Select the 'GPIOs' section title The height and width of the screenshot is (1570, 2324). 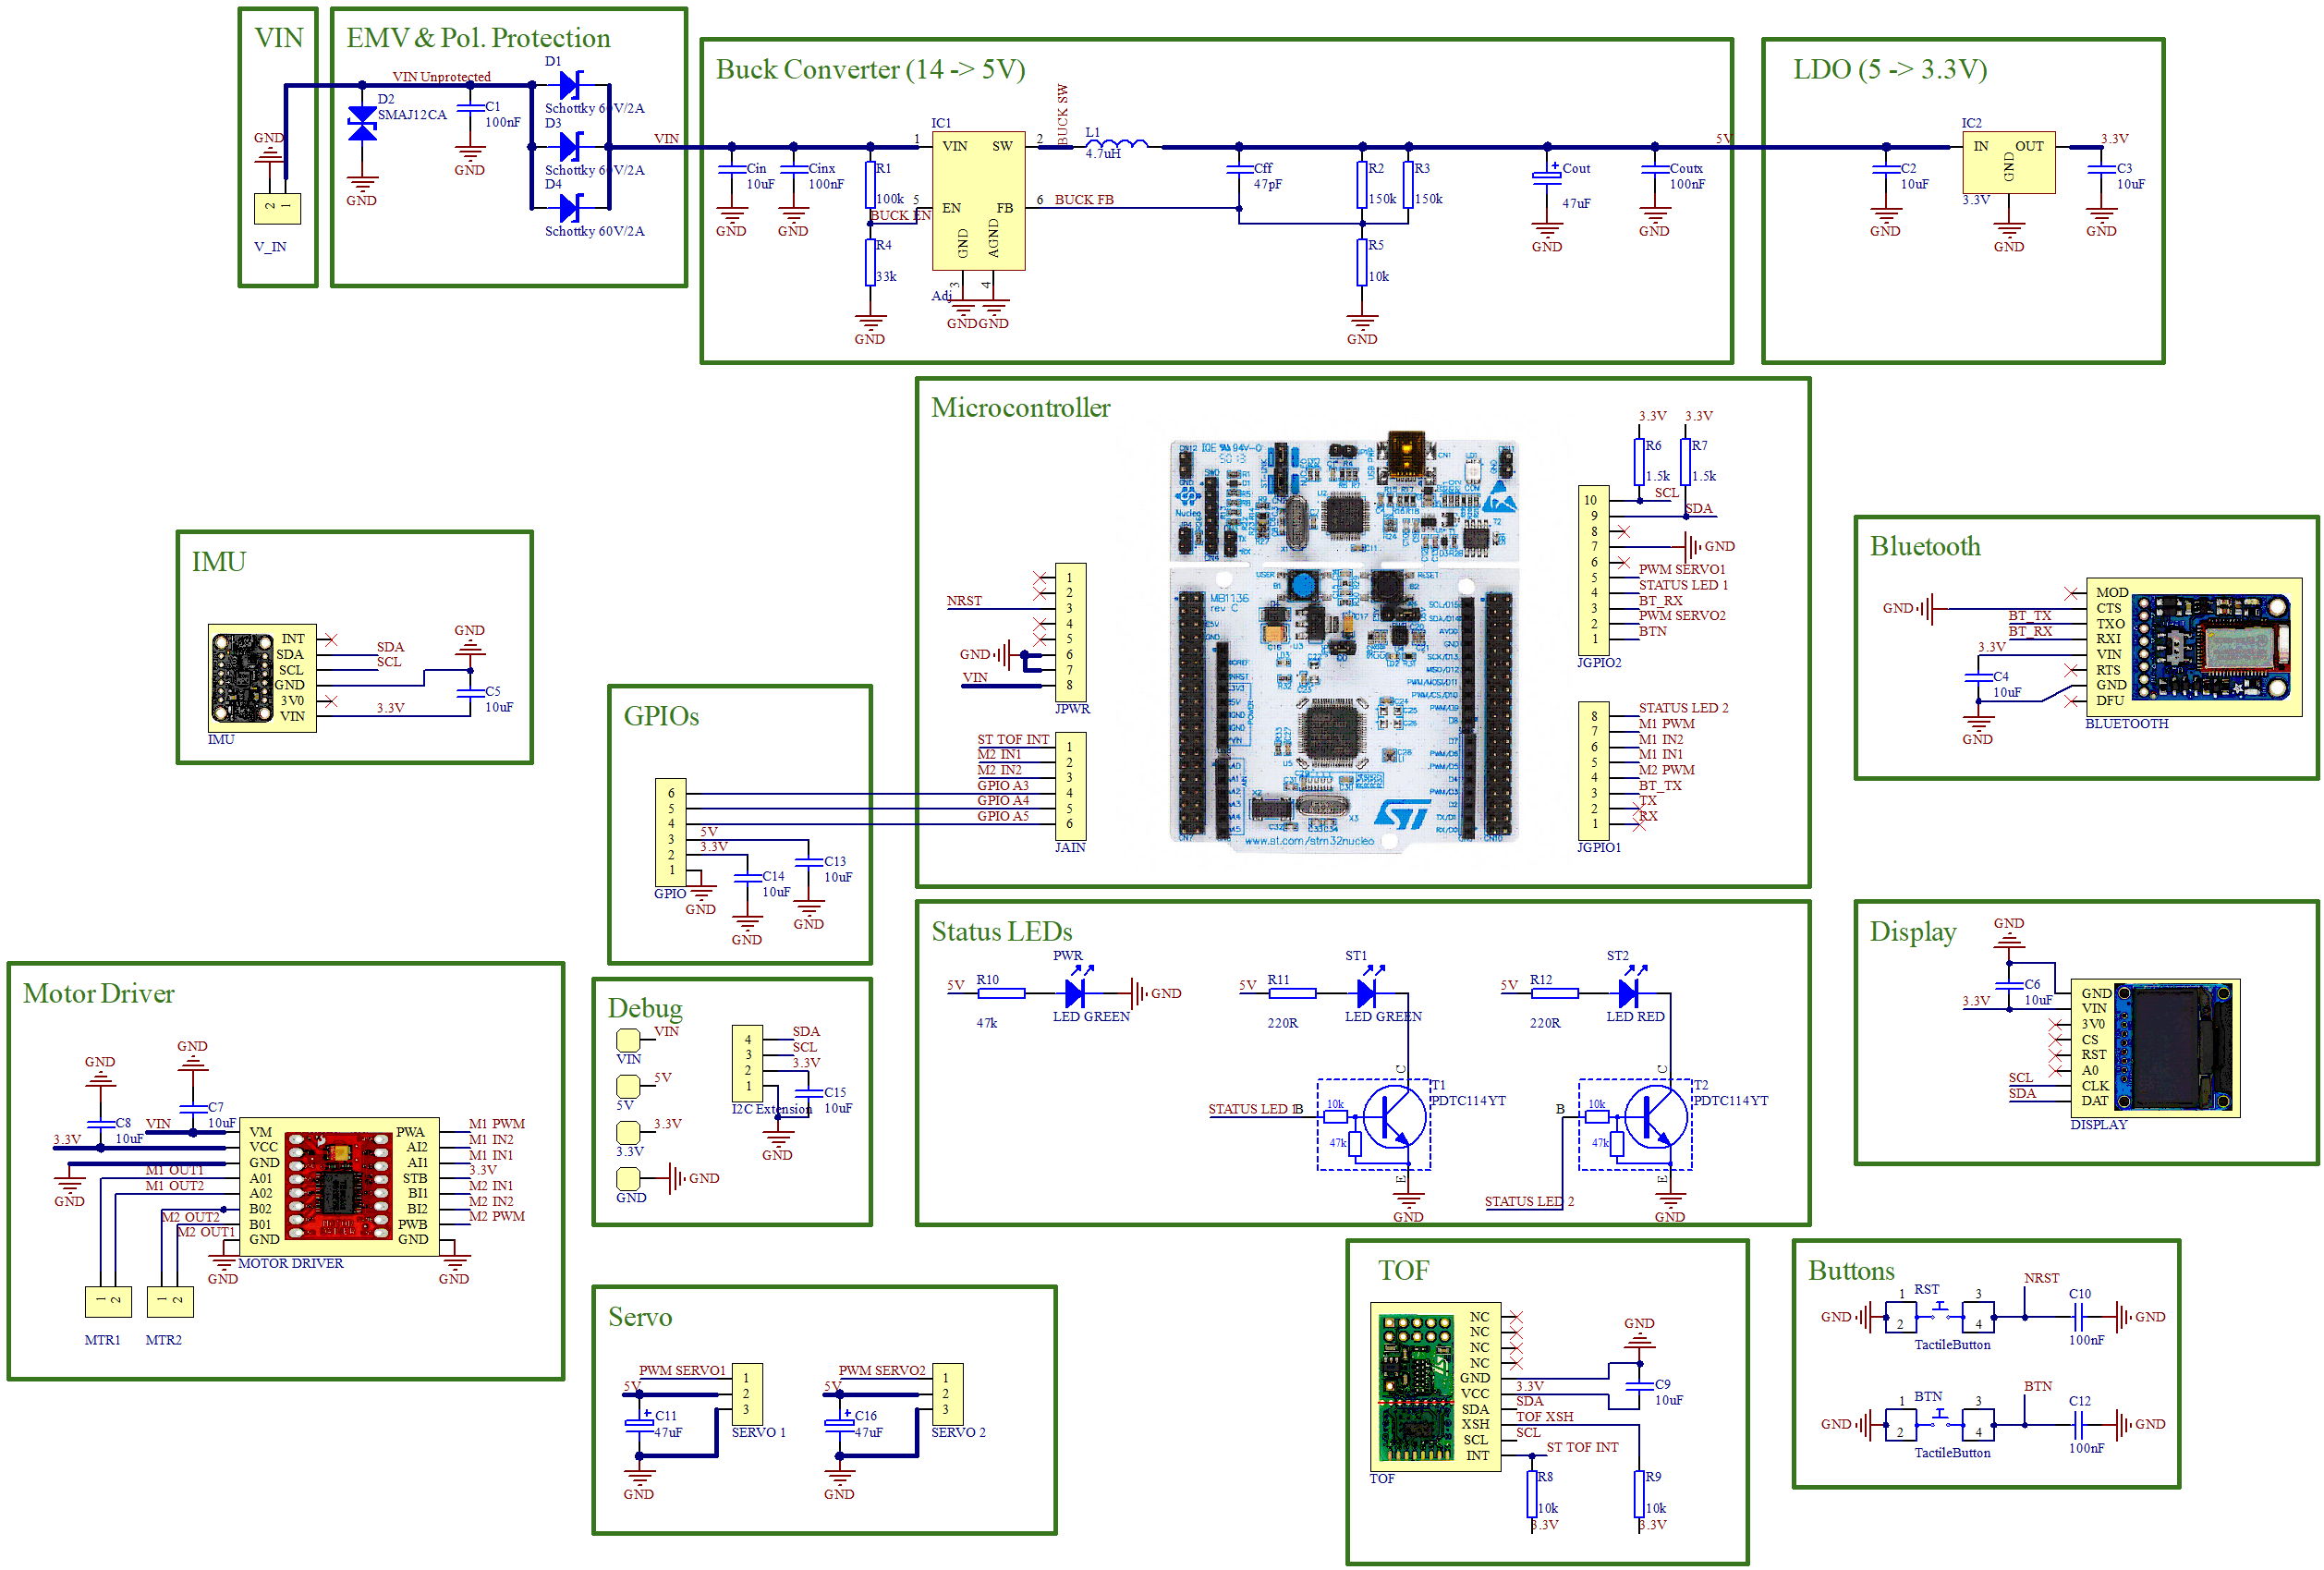(x=661, y=716)
